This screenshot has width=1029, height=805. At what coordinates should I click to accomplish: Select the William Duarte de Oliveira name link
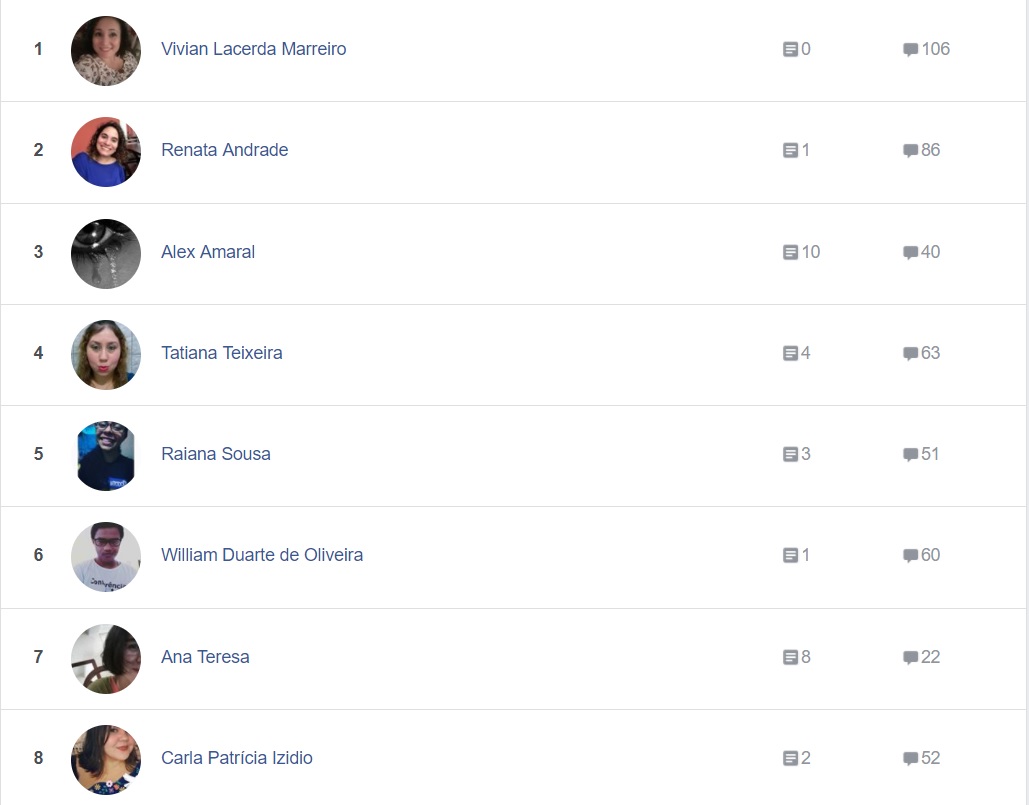tap(262, 555)
